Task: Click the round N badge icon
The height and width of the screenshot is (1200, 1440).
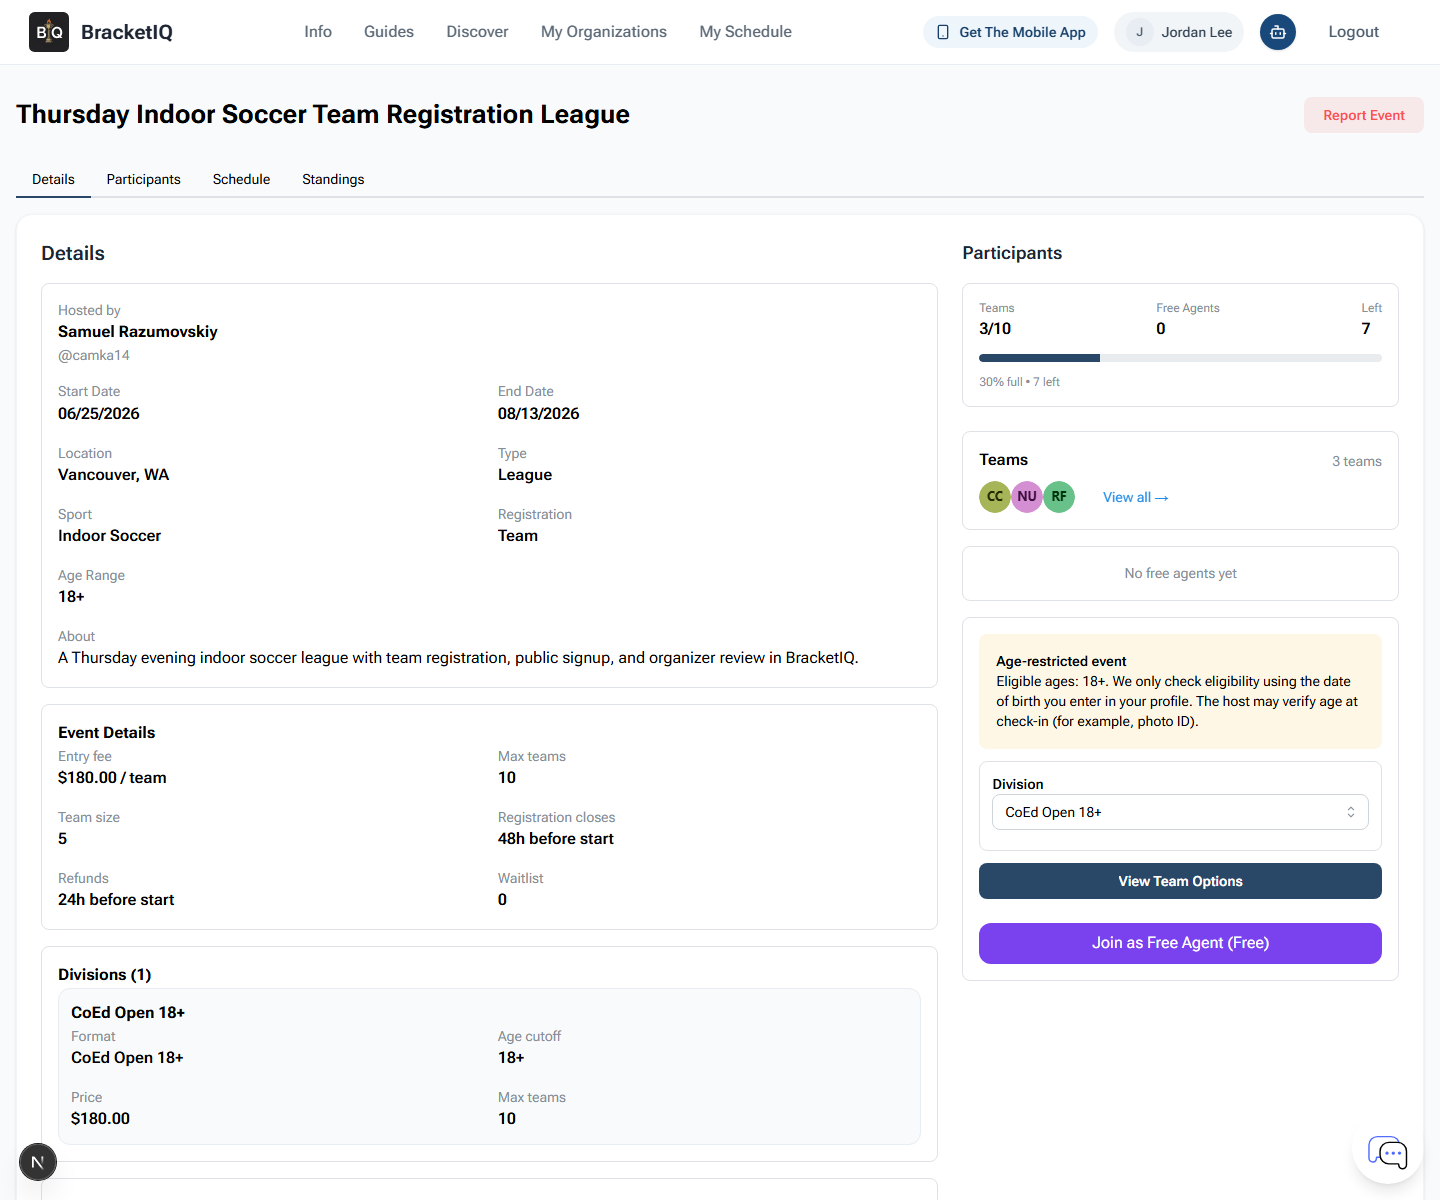Action: coord(38,1162)
